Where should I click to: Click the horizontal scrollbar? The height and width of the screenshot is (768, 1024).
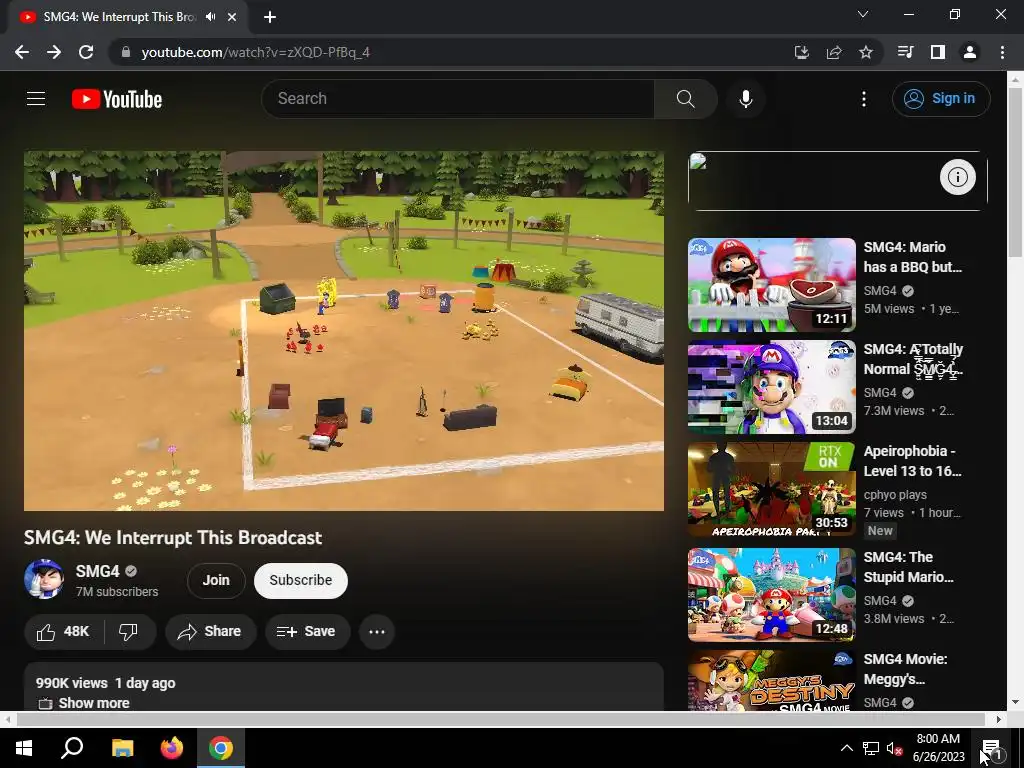coord(500,719)
